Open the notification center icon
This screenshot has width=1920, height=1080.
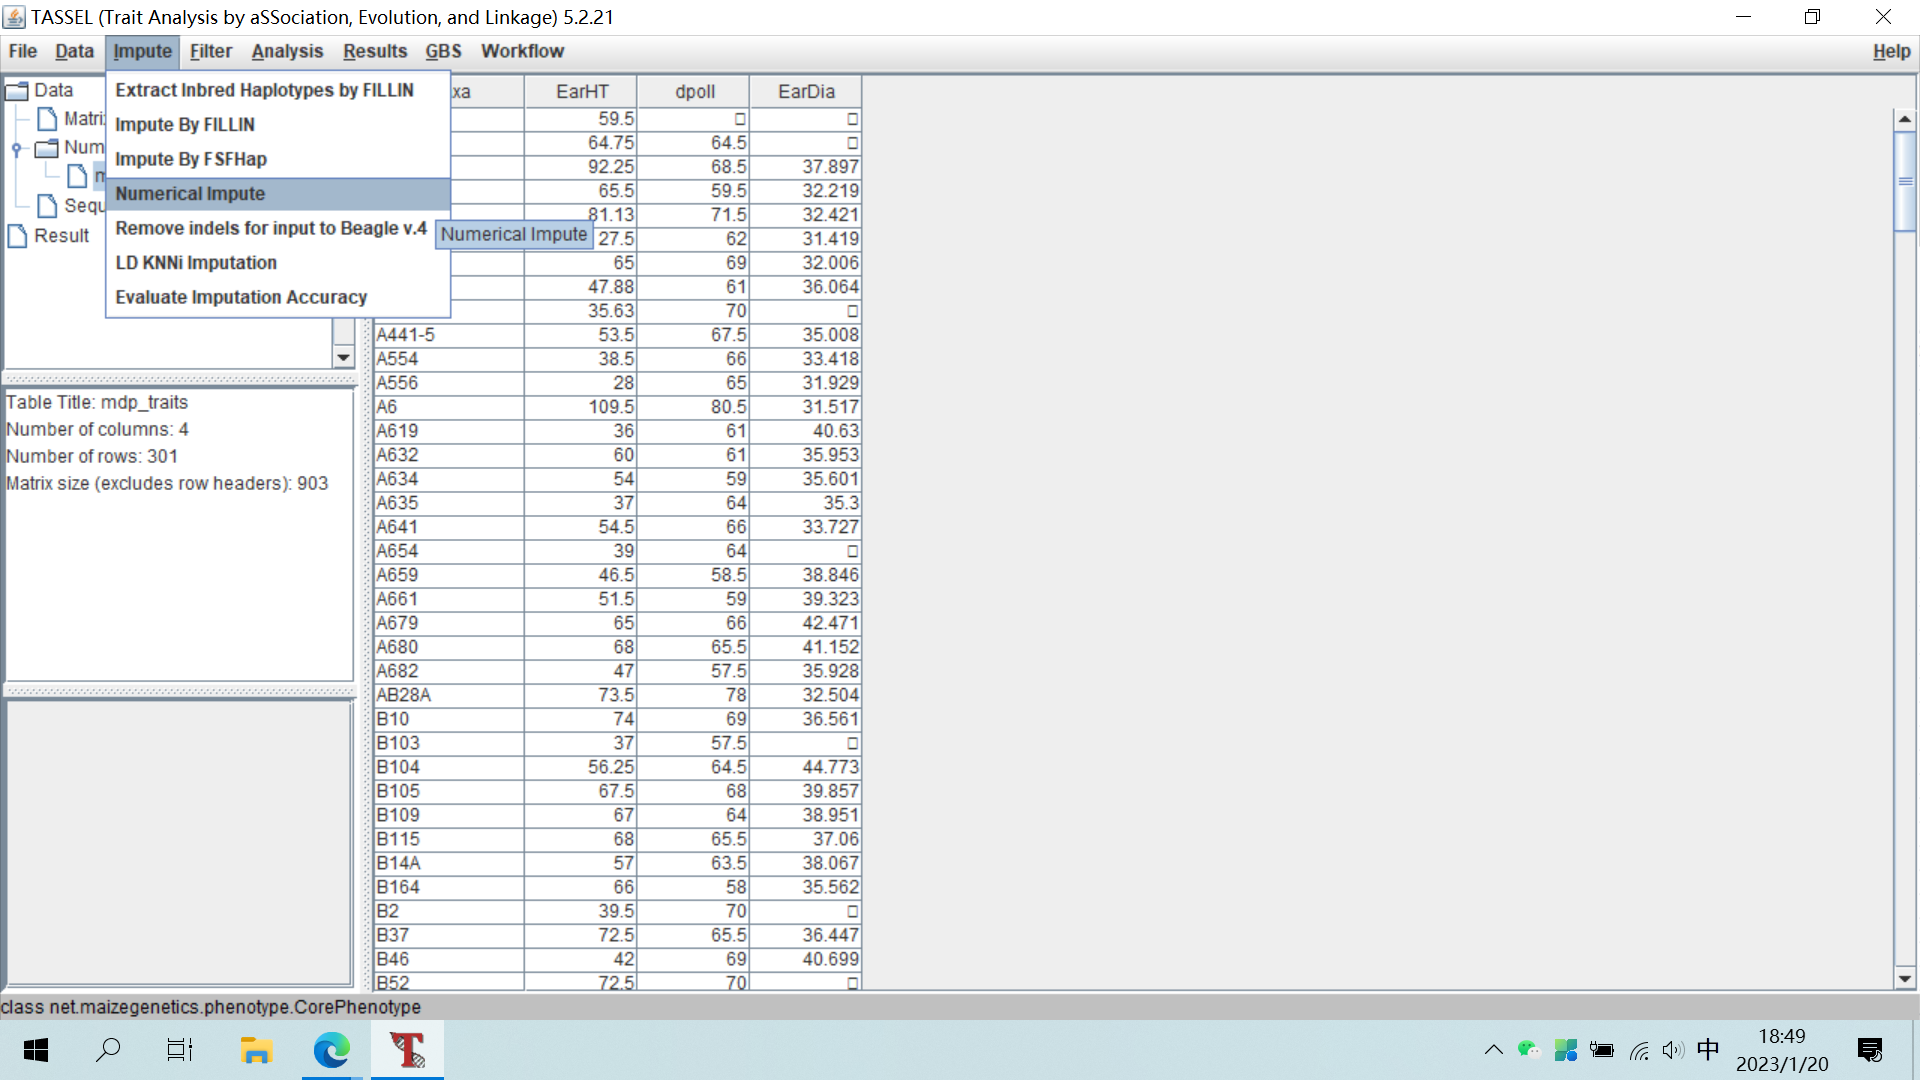point(1869,1050)
